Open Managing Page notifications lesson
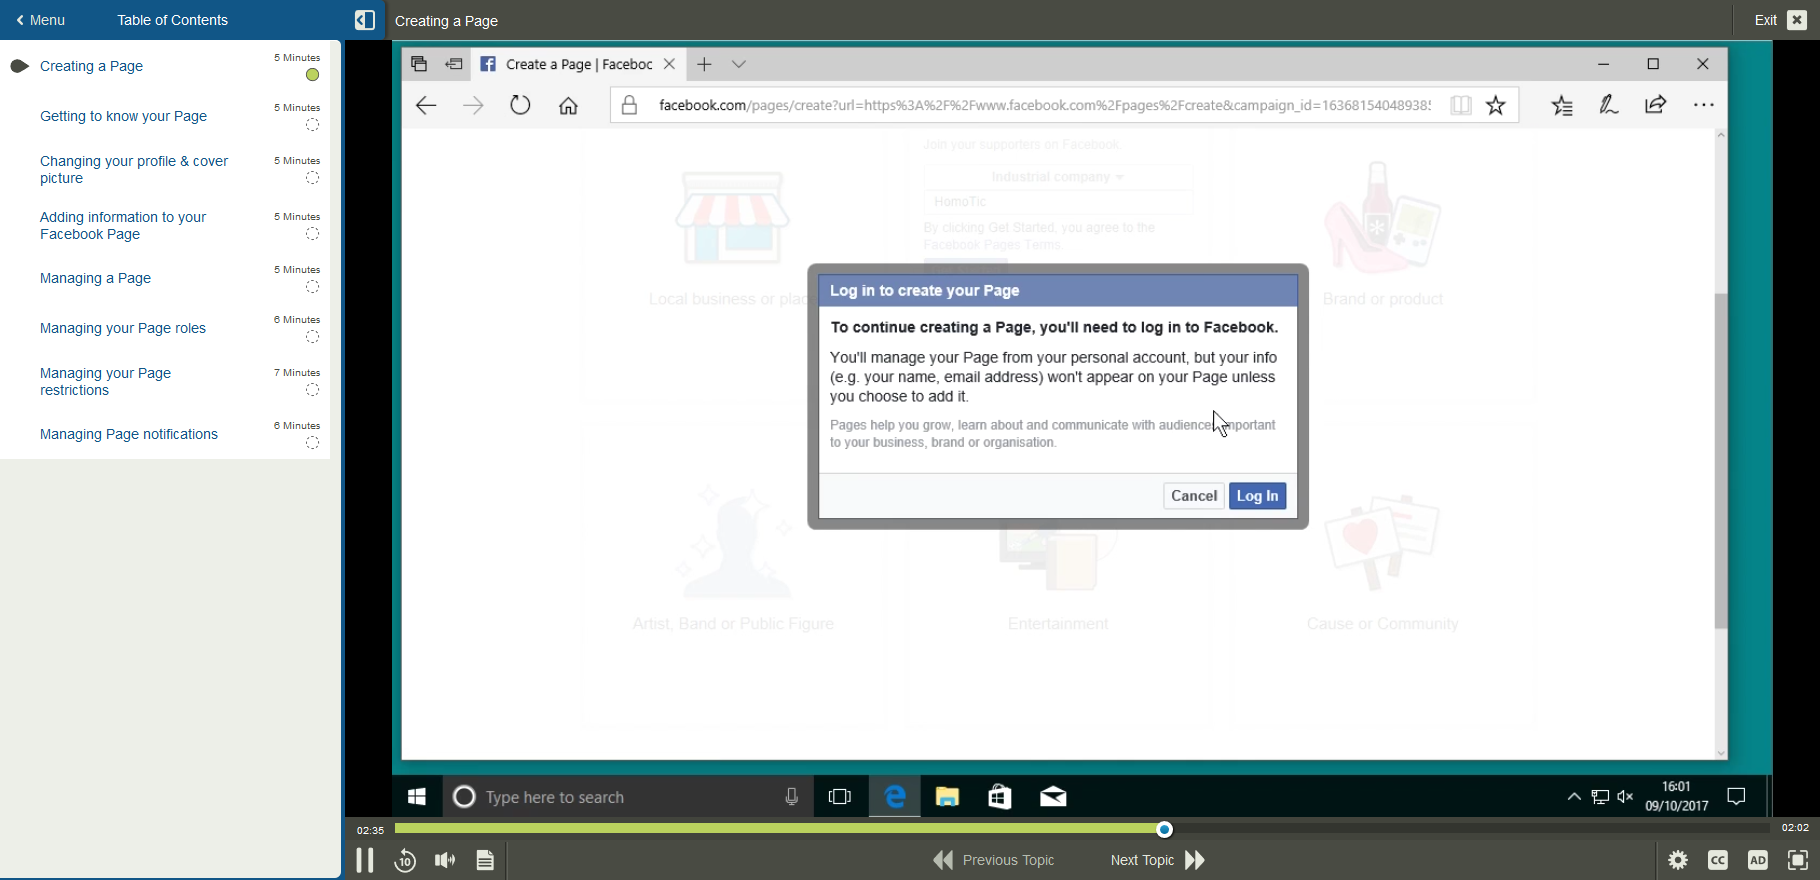 pos(129,434)
